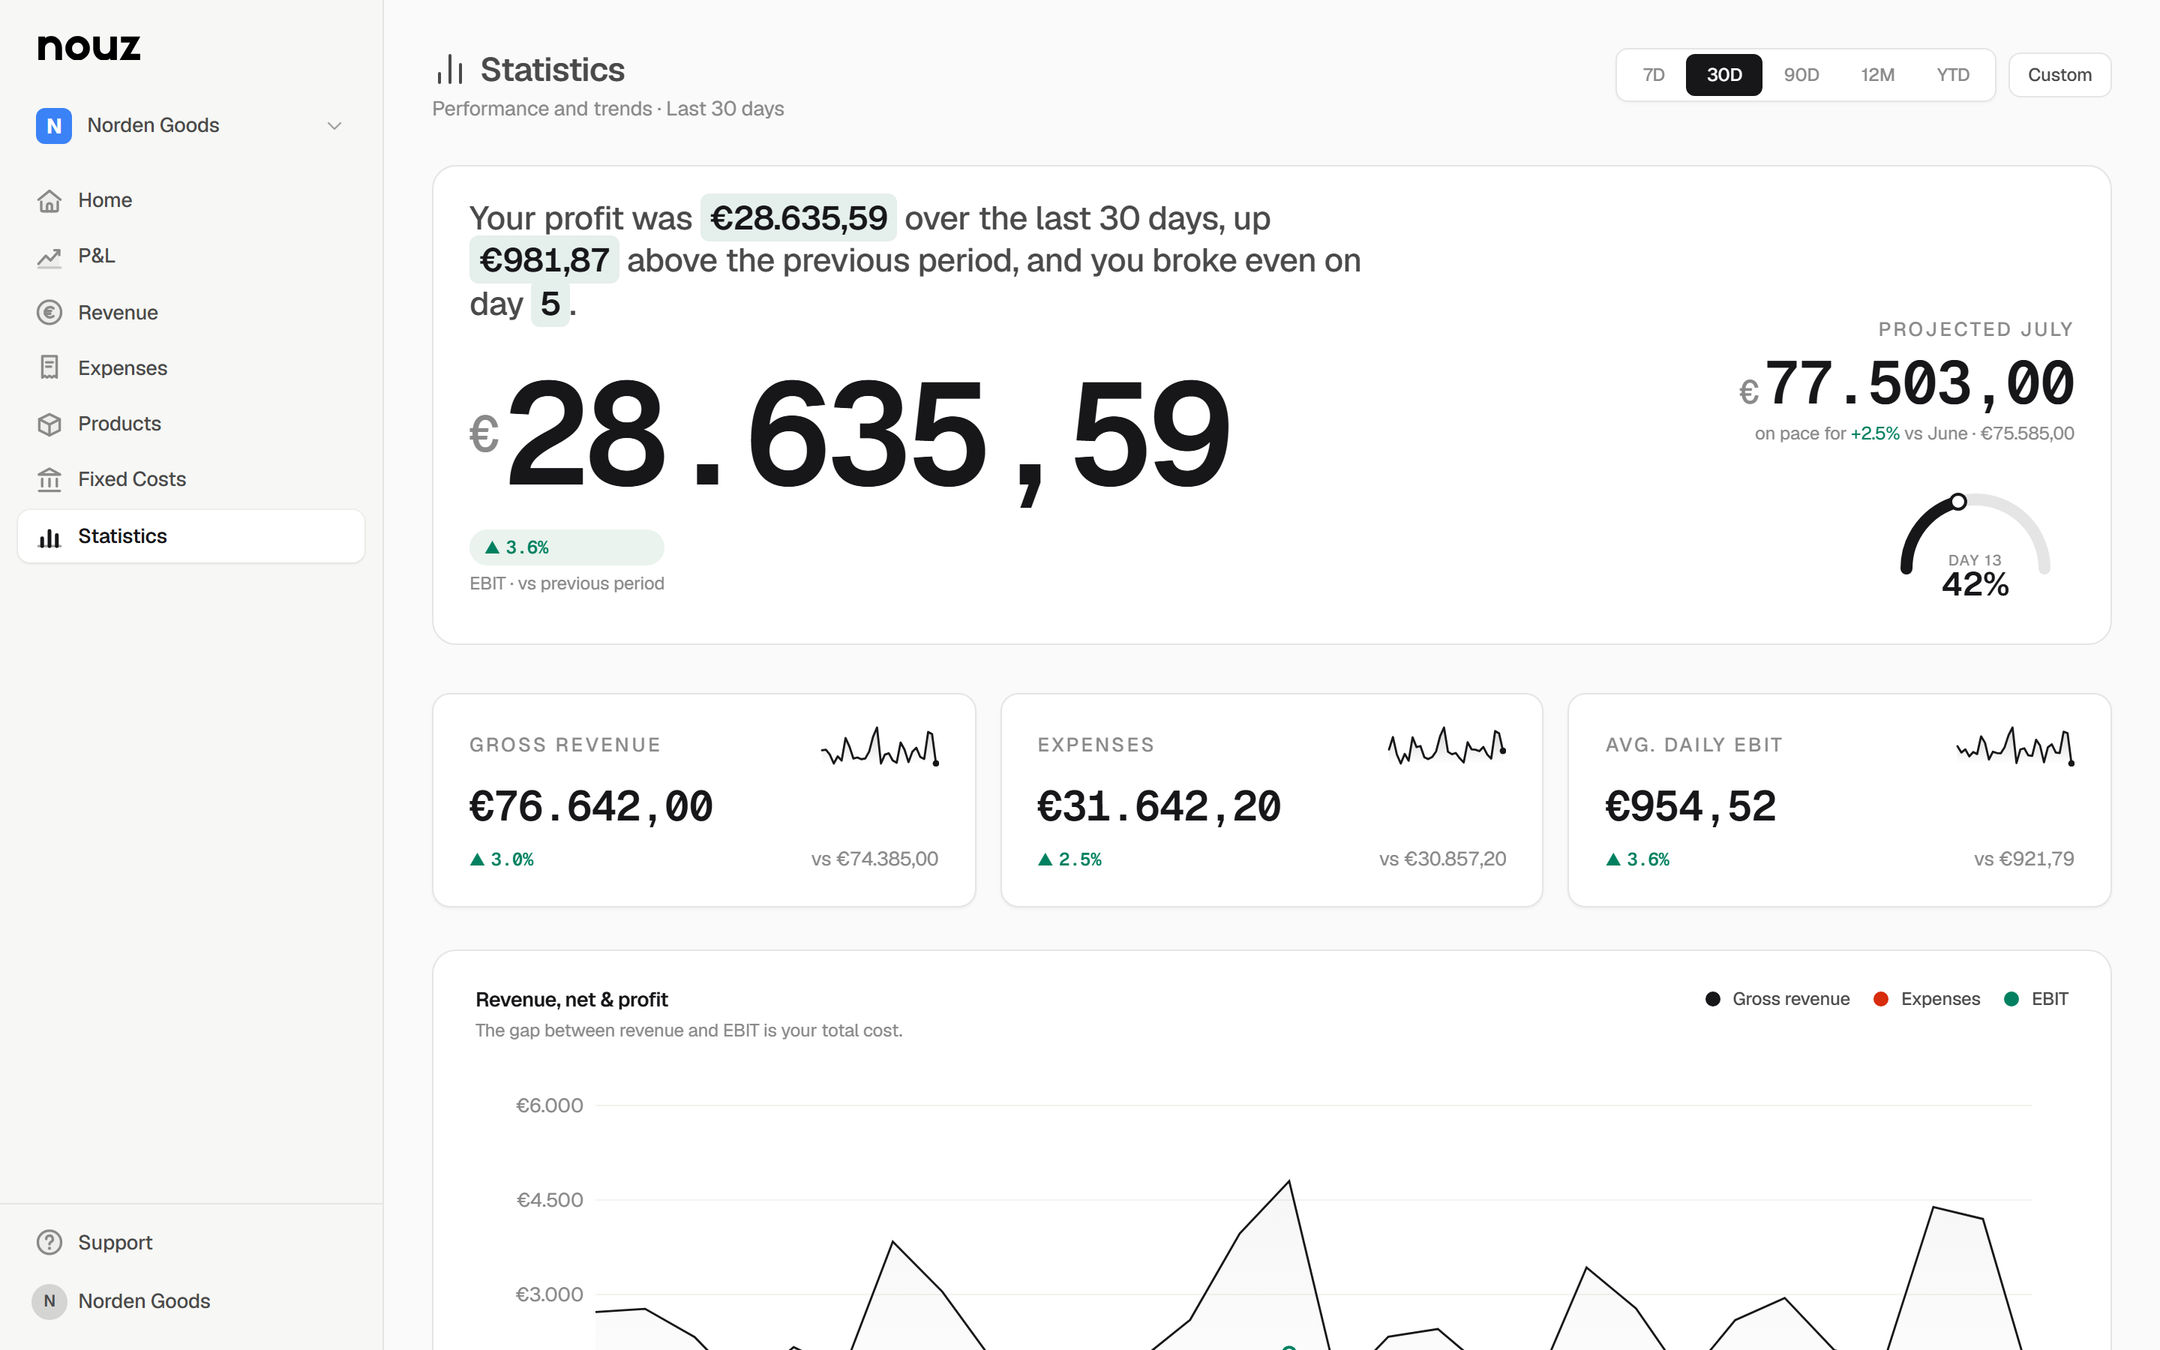Go to P&L section label

pos(97,256)
